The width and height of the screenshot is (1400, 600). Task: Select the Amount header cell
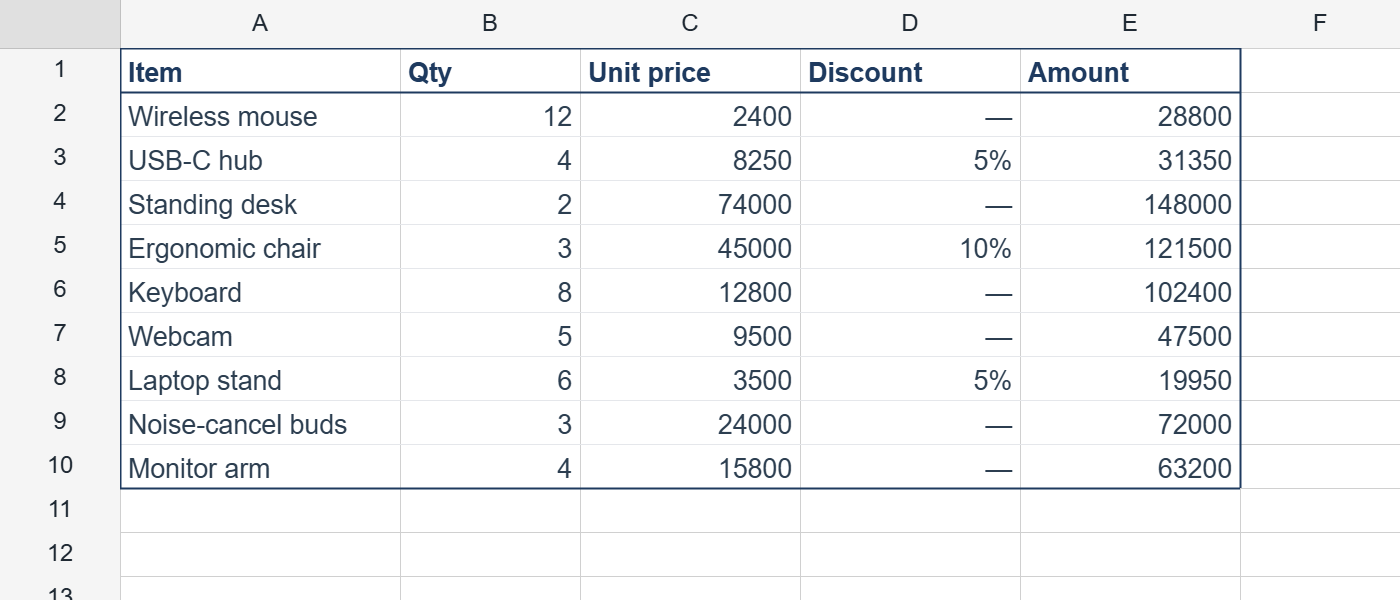pyautogui.click(x=1130, y=71)
